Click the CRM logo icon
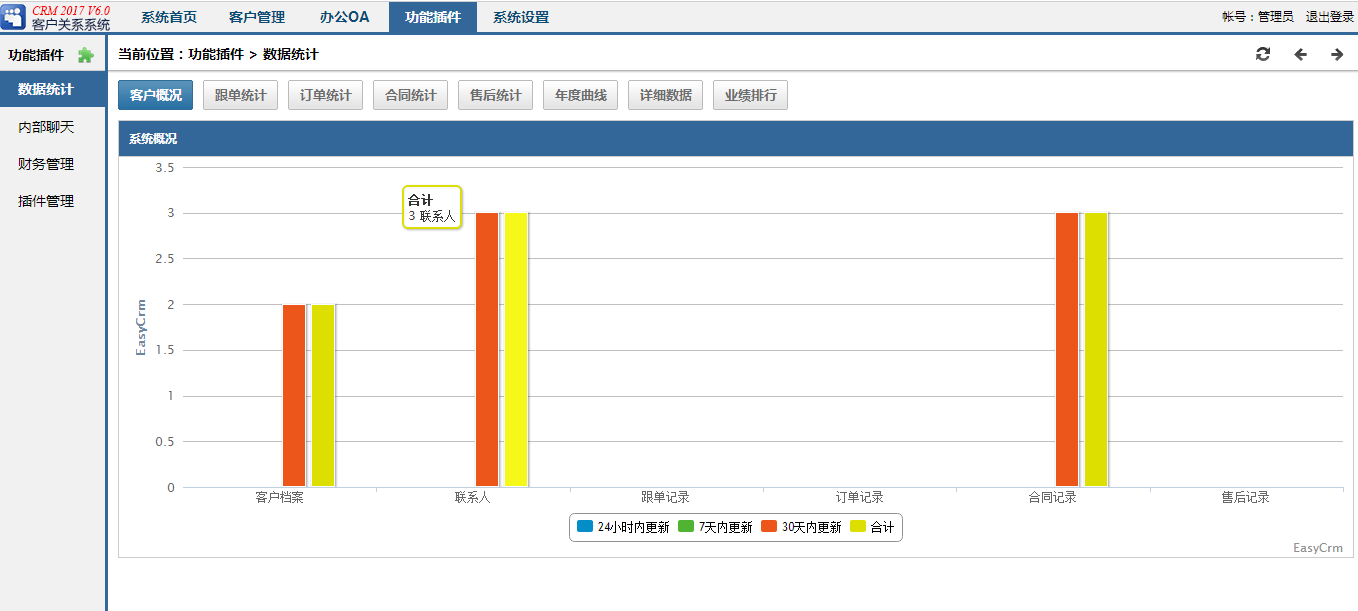The height and width of the screenshot is (611, 1358). coord(15,17)
